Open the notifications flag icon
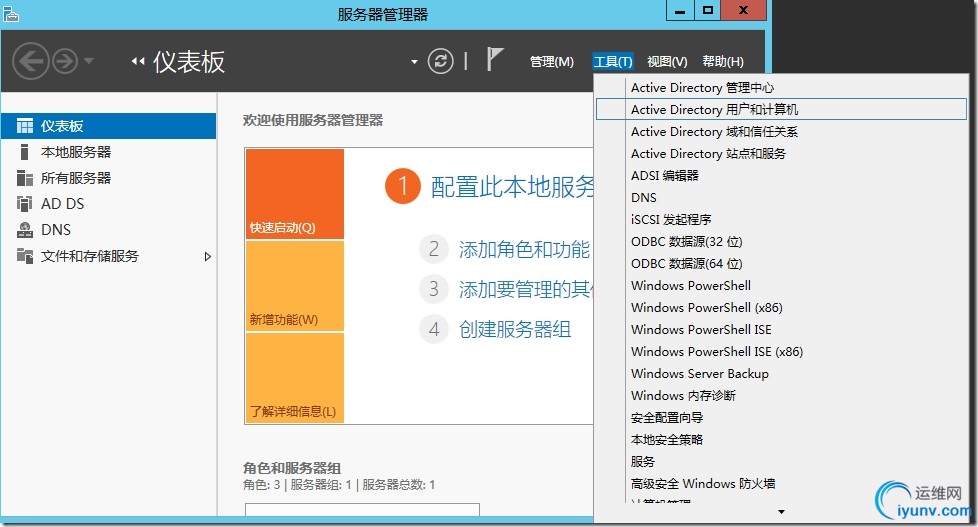This screenshot has height=527, width=978. click(x=494, y=59)
